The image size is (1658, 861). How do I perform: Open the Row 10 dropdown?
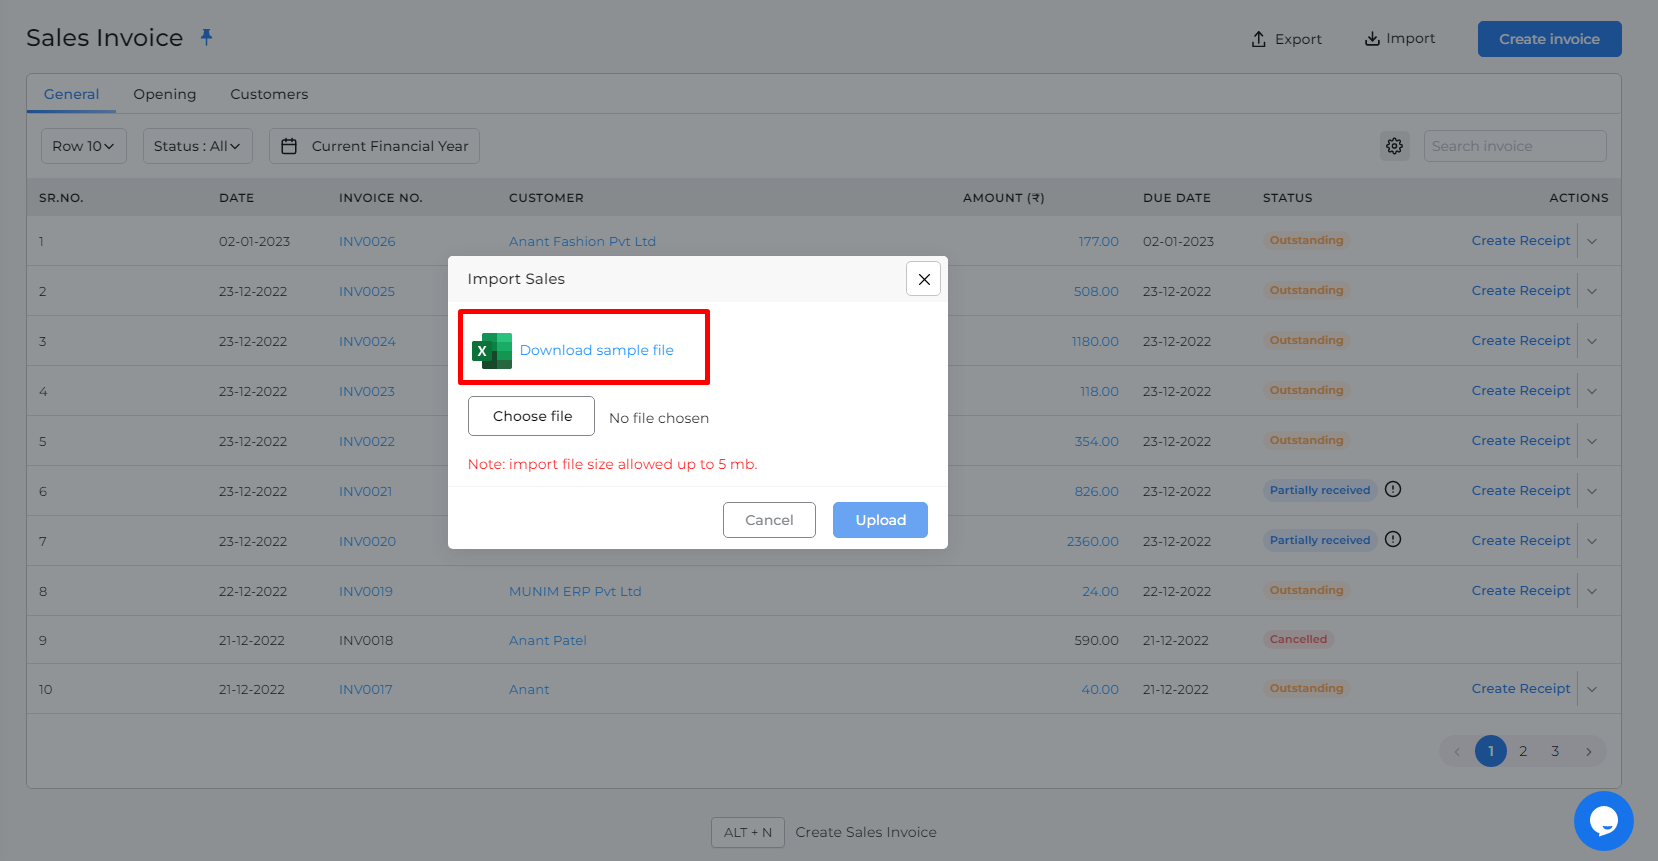coord(83,146)
